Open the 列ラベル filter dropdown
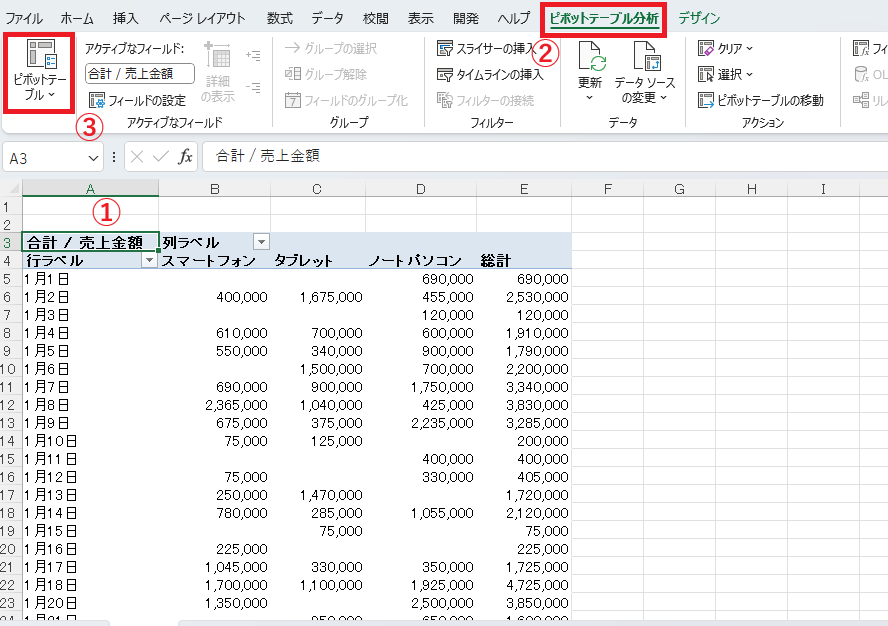The width and height of the screenshot is (888, 626). [261, 242]
